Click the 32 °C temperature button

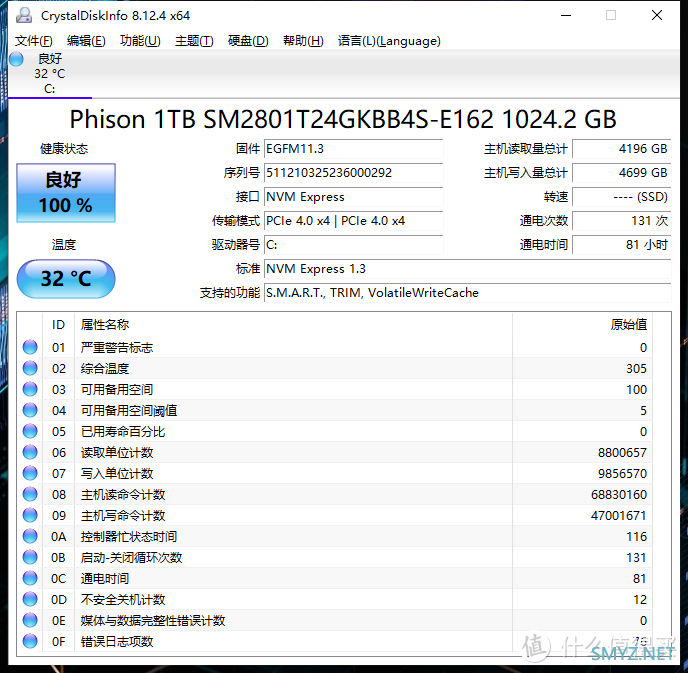66,279
